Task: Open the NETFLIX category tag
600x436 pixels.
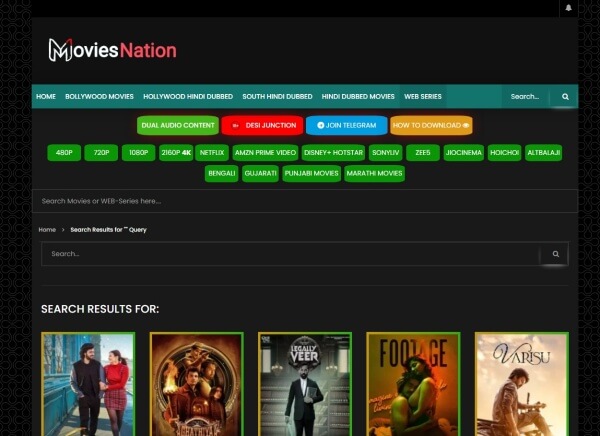Action: click(x=212, y=152)
